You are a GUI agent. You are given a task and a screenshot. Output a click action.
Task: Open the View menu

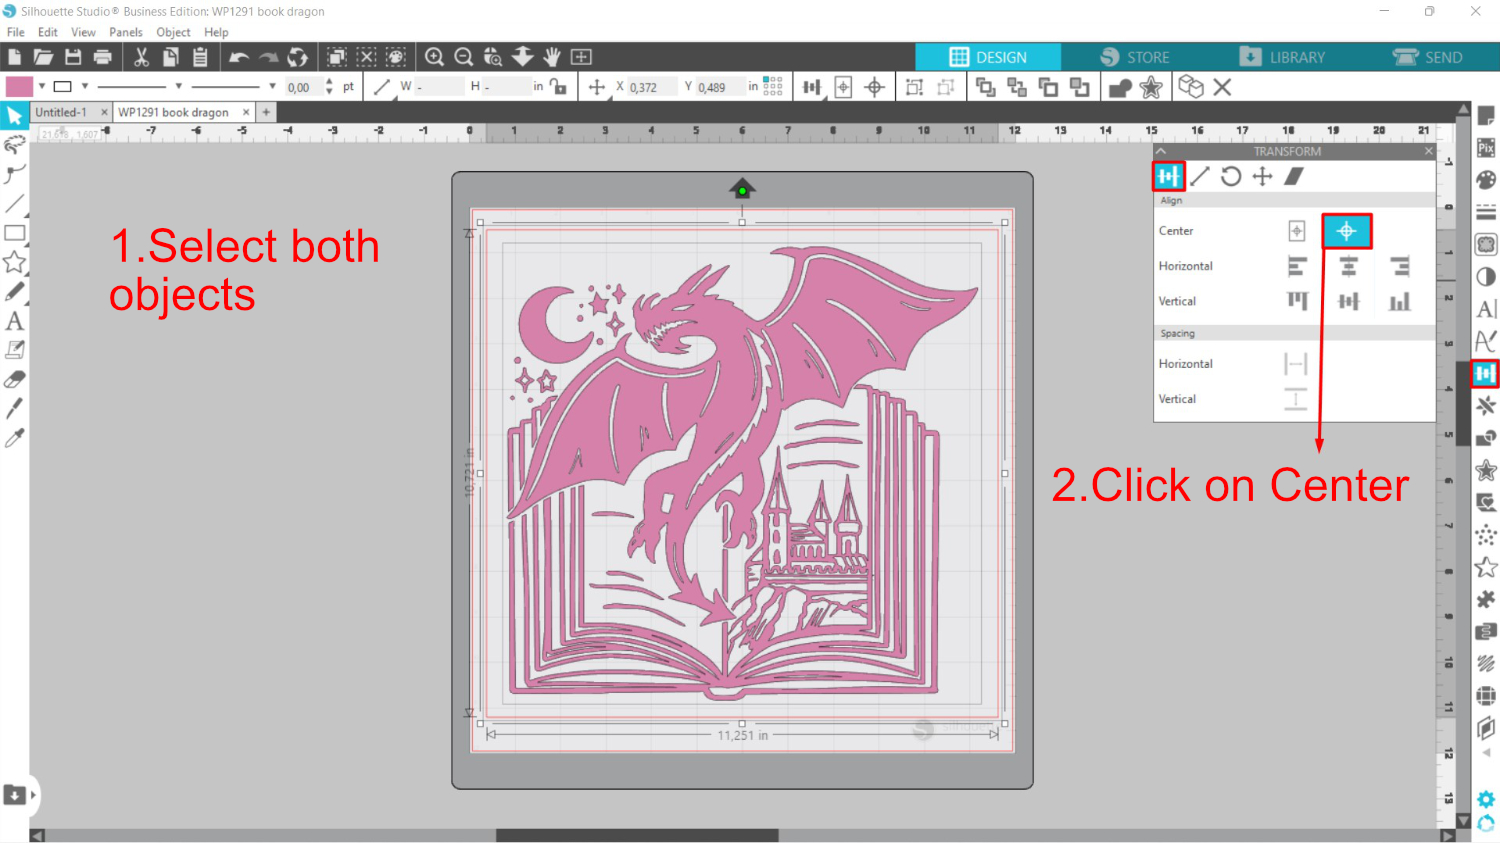click(x=84, y=32)
